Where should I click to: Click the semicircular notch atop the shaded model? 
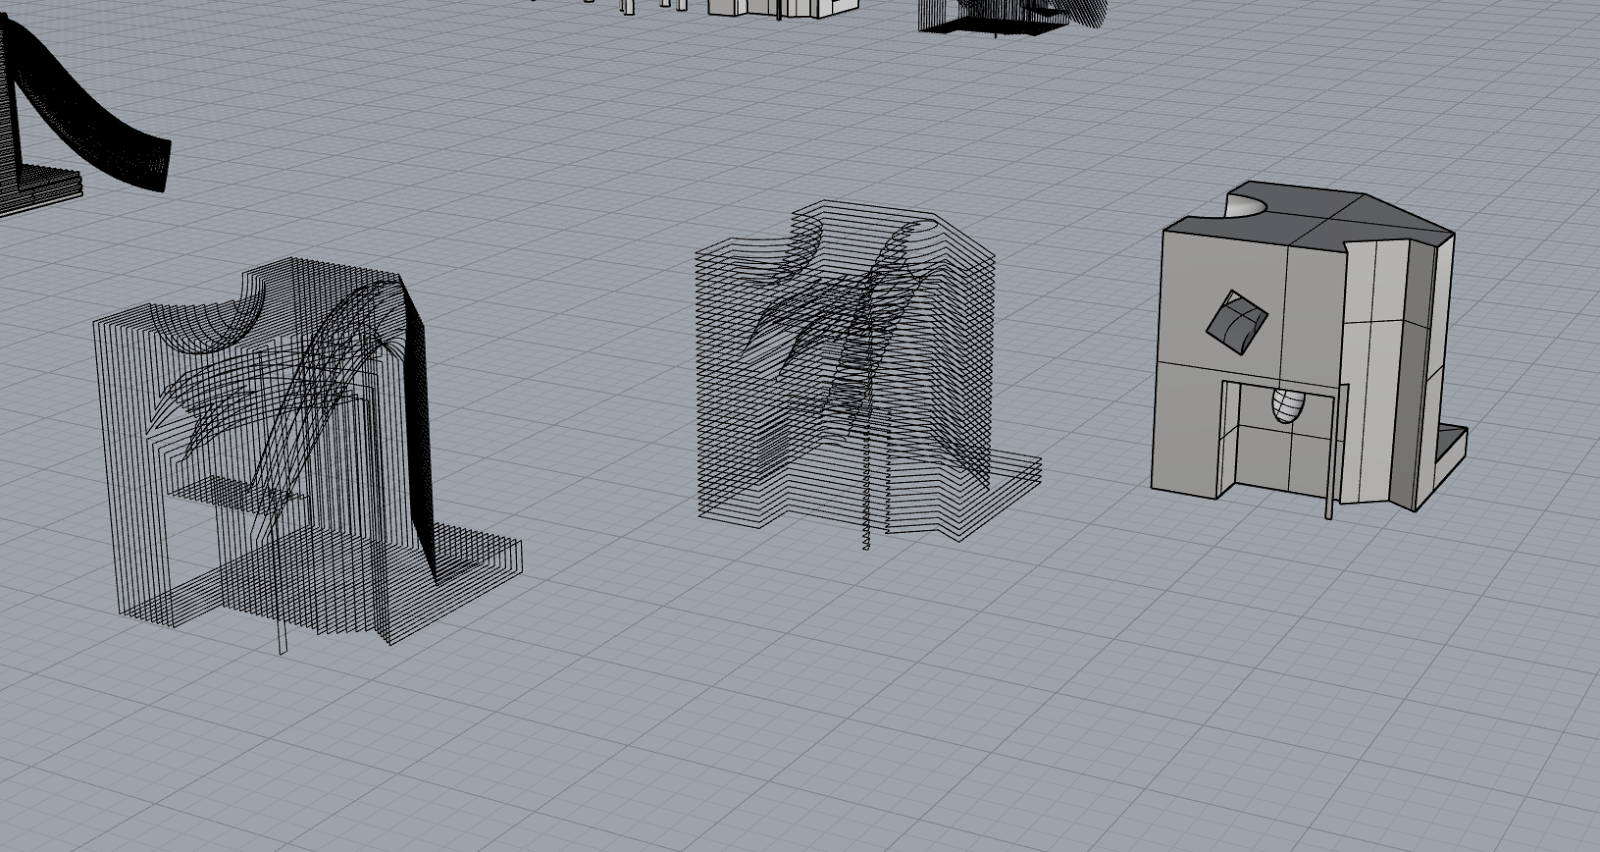click(1246, 205)
